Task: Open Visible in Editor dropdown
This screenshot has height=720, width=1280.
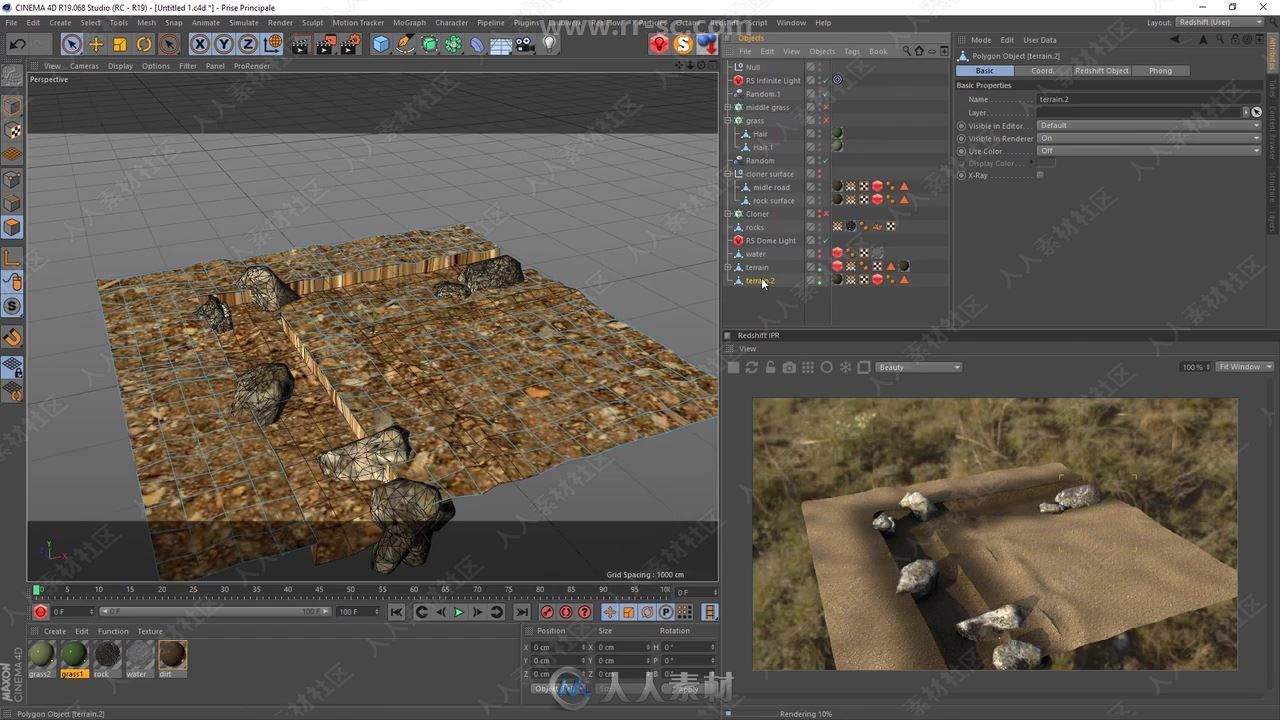Action: coord(1148,125)
